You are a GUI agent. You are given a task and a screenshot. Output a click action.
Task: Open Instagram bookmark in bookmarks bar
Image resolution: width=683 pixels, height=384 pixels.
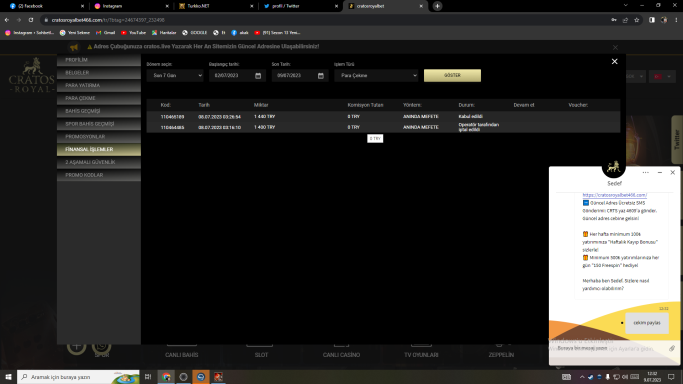tap(29, 33)
